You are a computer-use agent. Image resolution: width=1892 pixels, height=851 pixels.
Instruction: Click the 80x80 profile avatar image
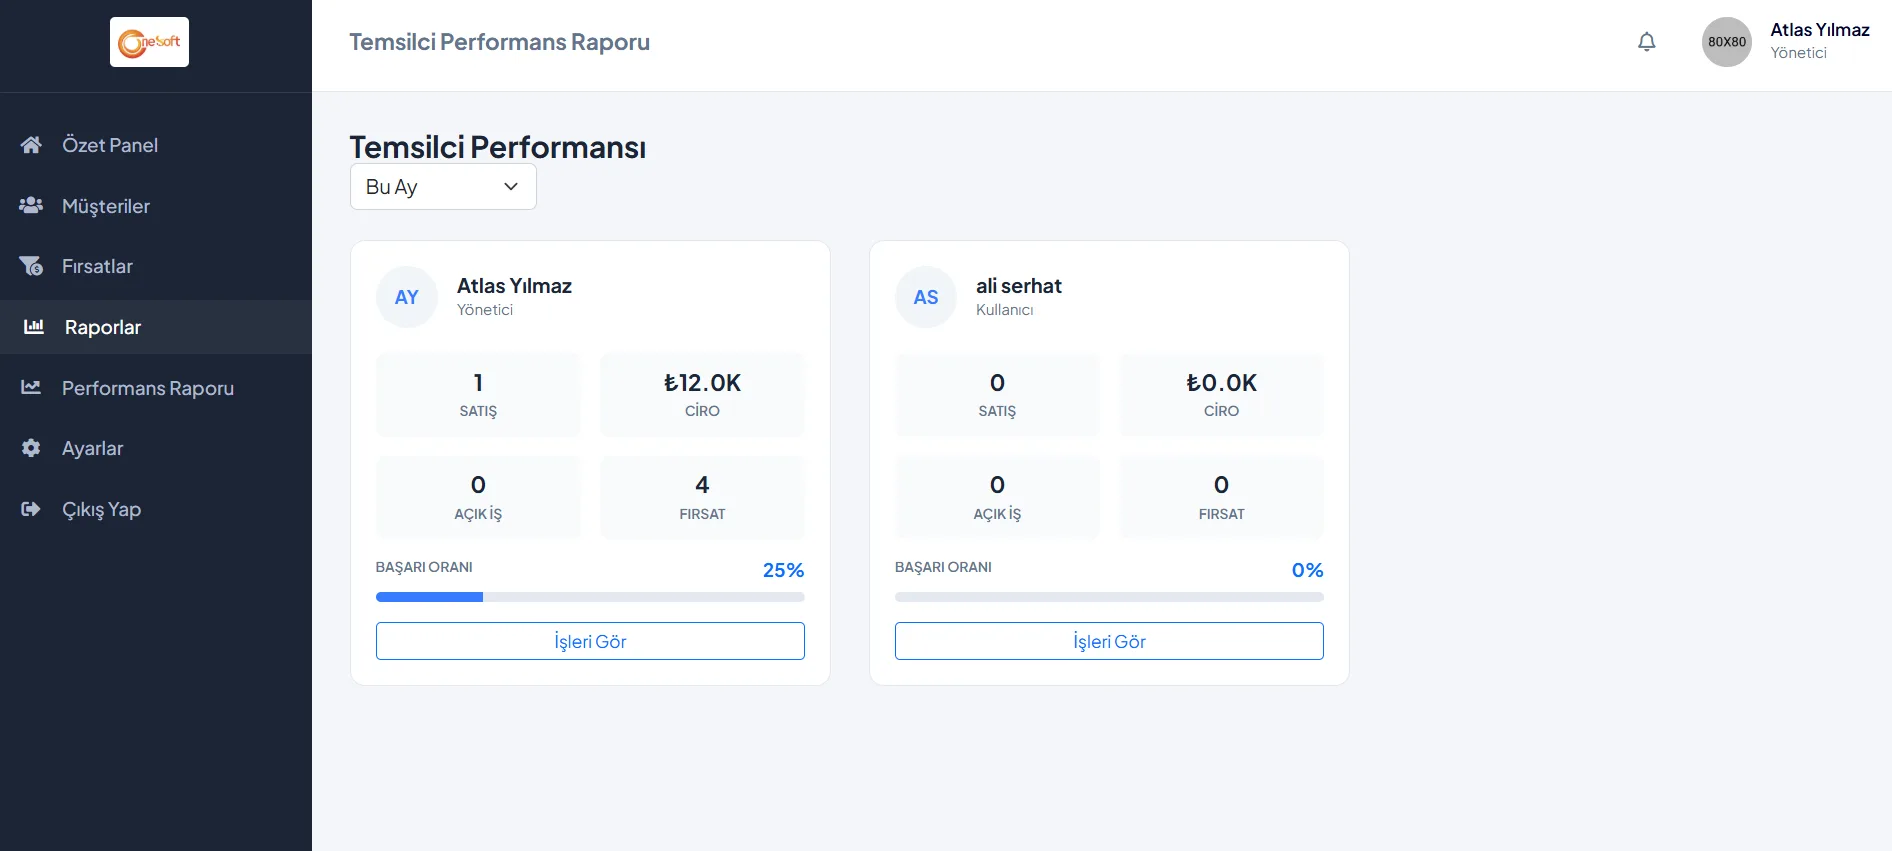pos(1726,42)
